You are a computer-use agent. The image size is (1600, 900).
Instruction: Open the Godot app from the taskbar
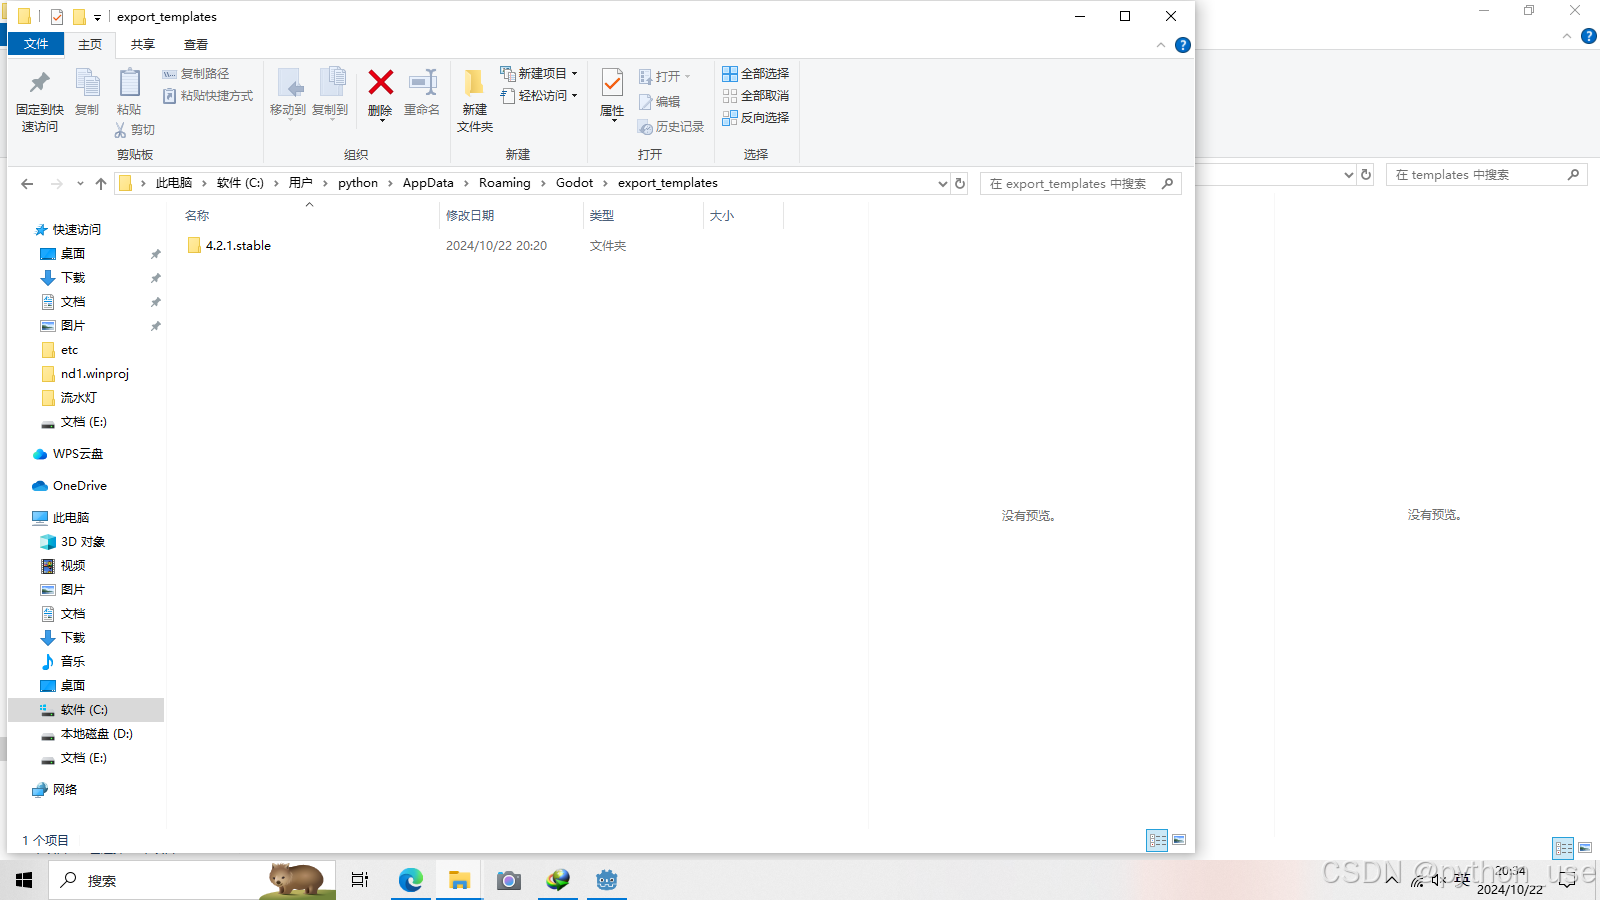pos(607,880)
